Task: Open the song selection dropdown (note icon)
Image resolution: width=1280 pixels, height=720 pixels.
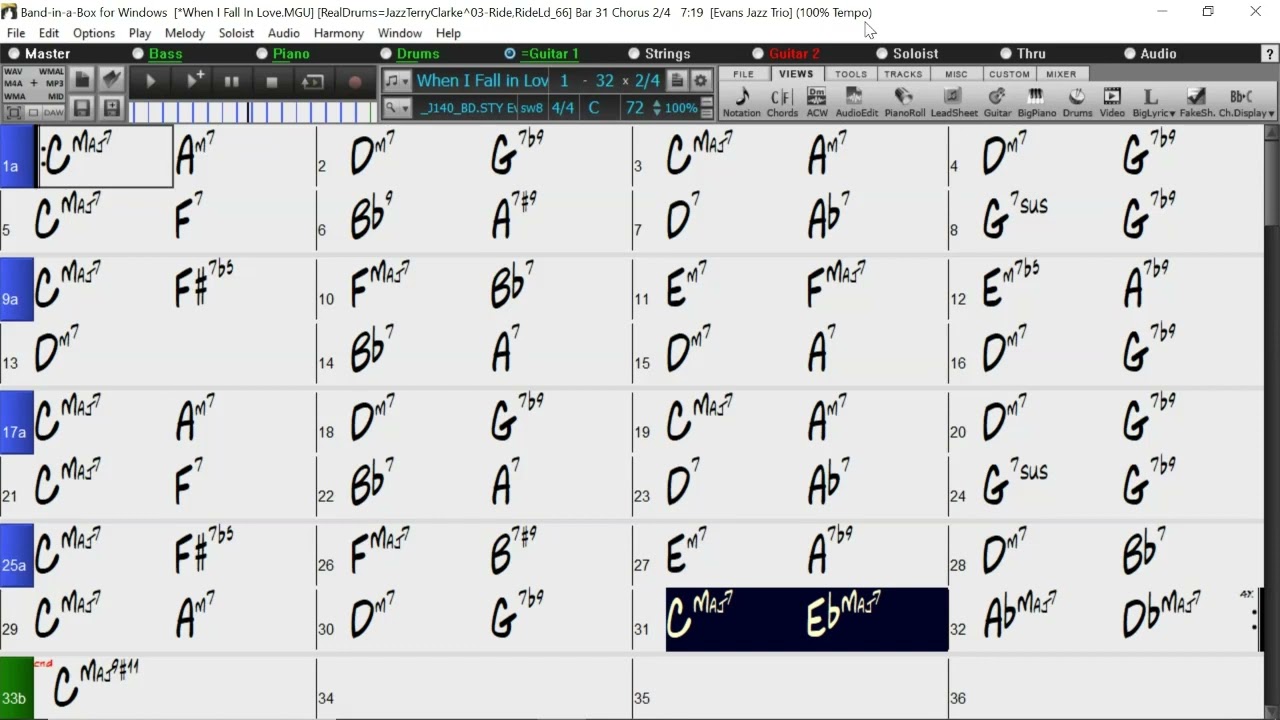Action: tap(397, 81)
